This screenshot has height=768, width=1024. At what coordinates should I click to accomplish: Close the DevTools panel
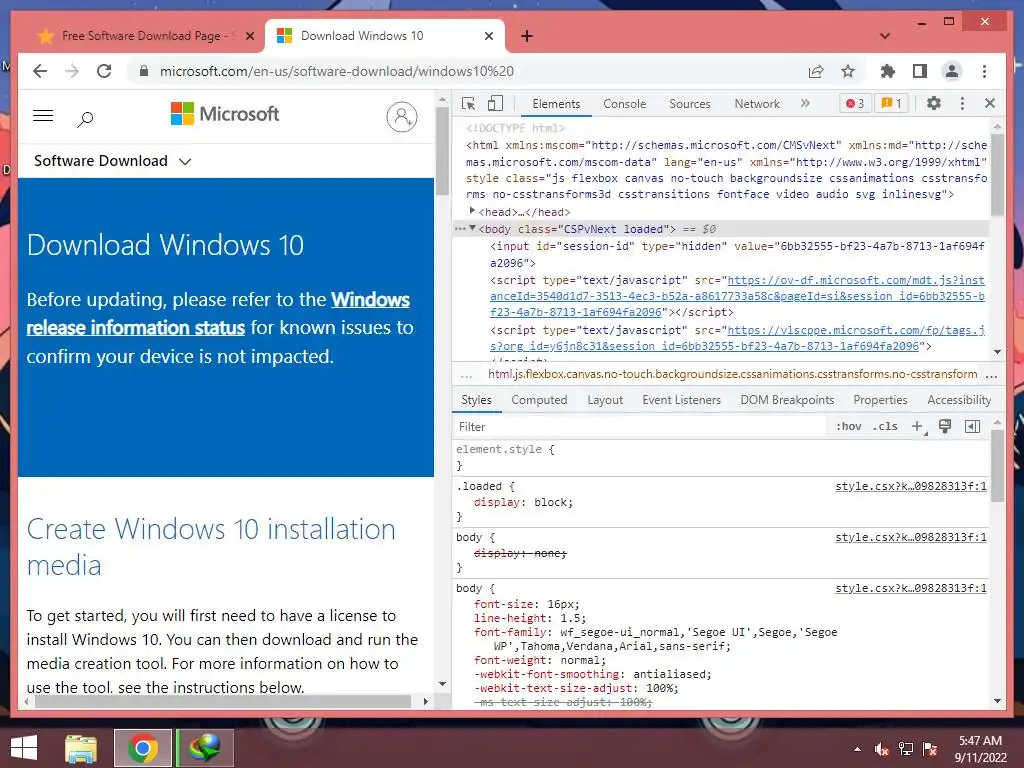[x=990, y=103]
